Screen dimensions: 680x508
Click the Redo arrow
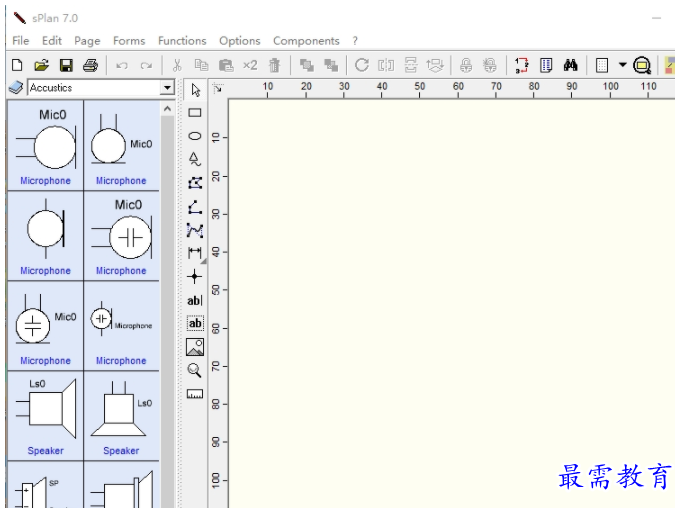click(x=146, y=66)
